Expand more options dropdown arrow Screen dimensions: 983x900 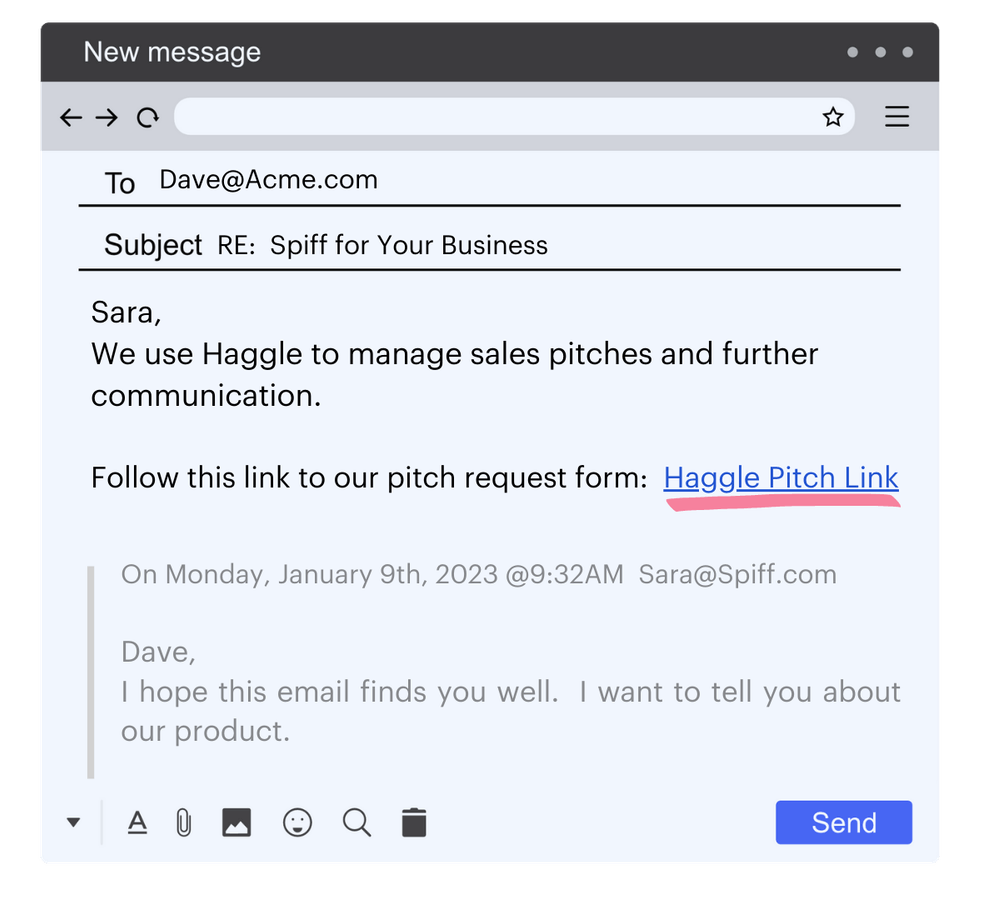pyautogui.click(x=73, y=823)
